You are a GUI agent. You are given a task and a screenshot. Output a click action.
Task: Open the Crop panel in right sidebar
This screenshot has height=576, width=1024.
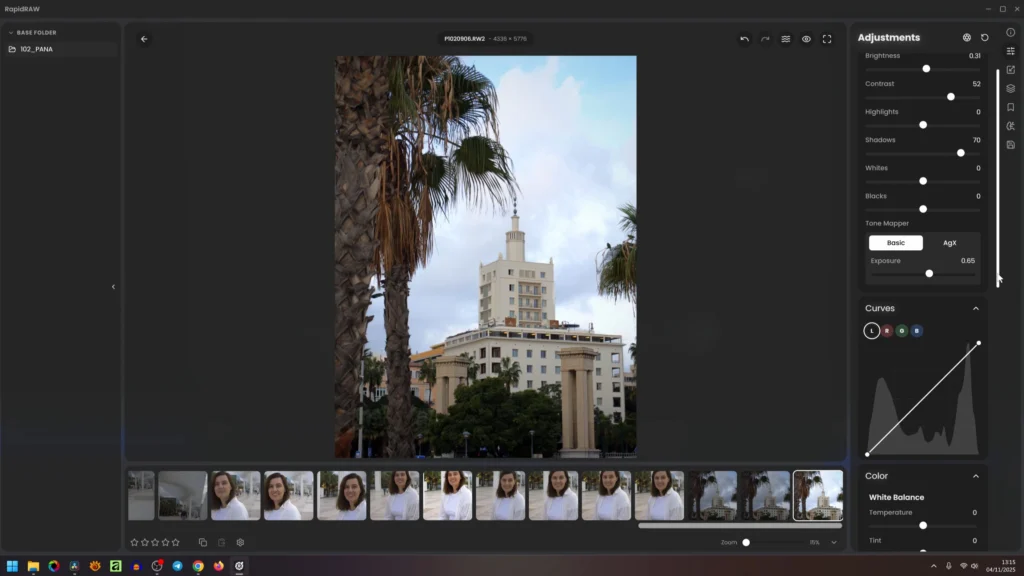[x=1010, y=70]
